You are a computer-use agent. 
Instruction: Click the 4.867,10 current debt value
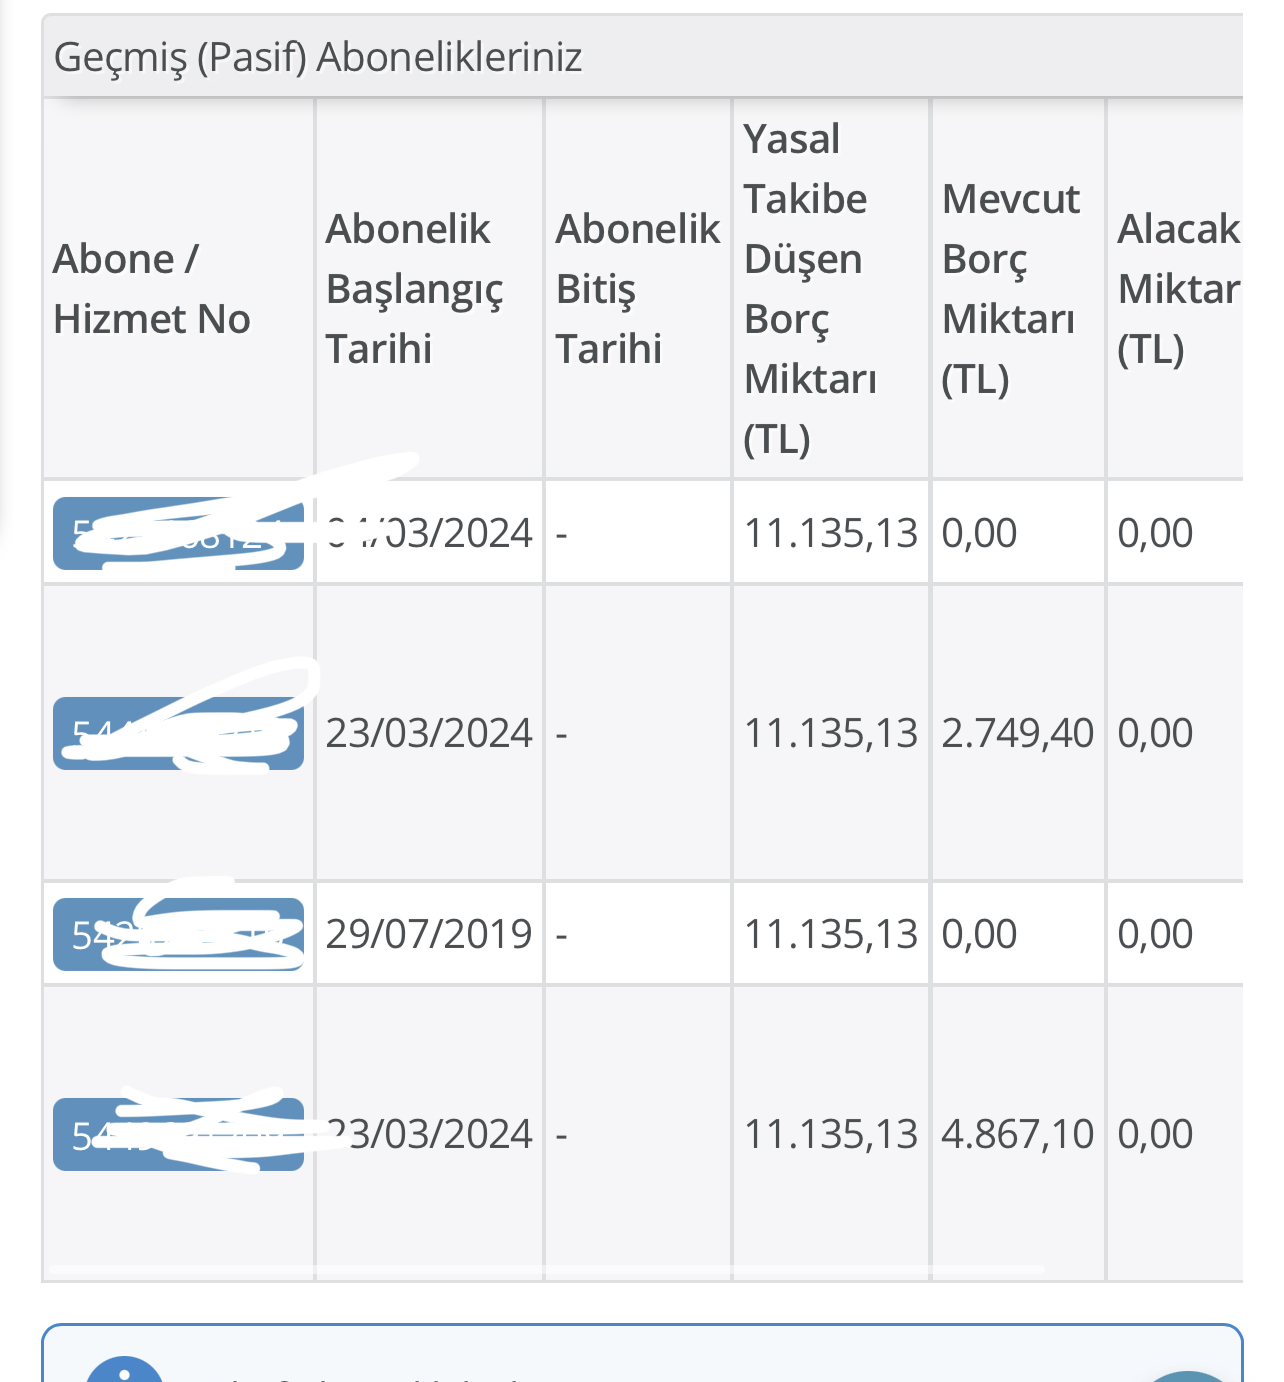pyautogui.click(x=1018, y=1134)
